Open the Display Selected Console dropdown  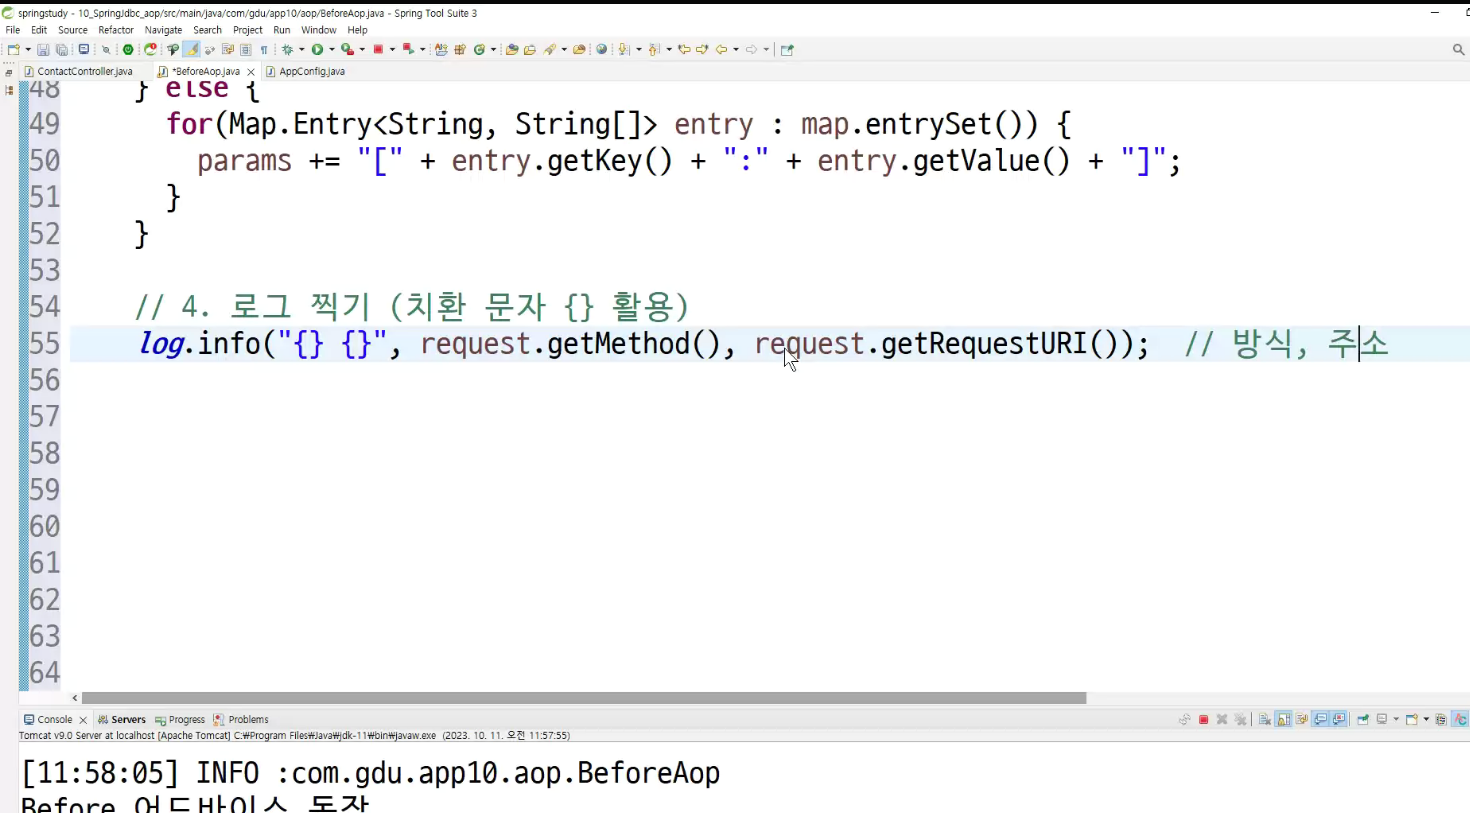click(x=1396, y=719)
